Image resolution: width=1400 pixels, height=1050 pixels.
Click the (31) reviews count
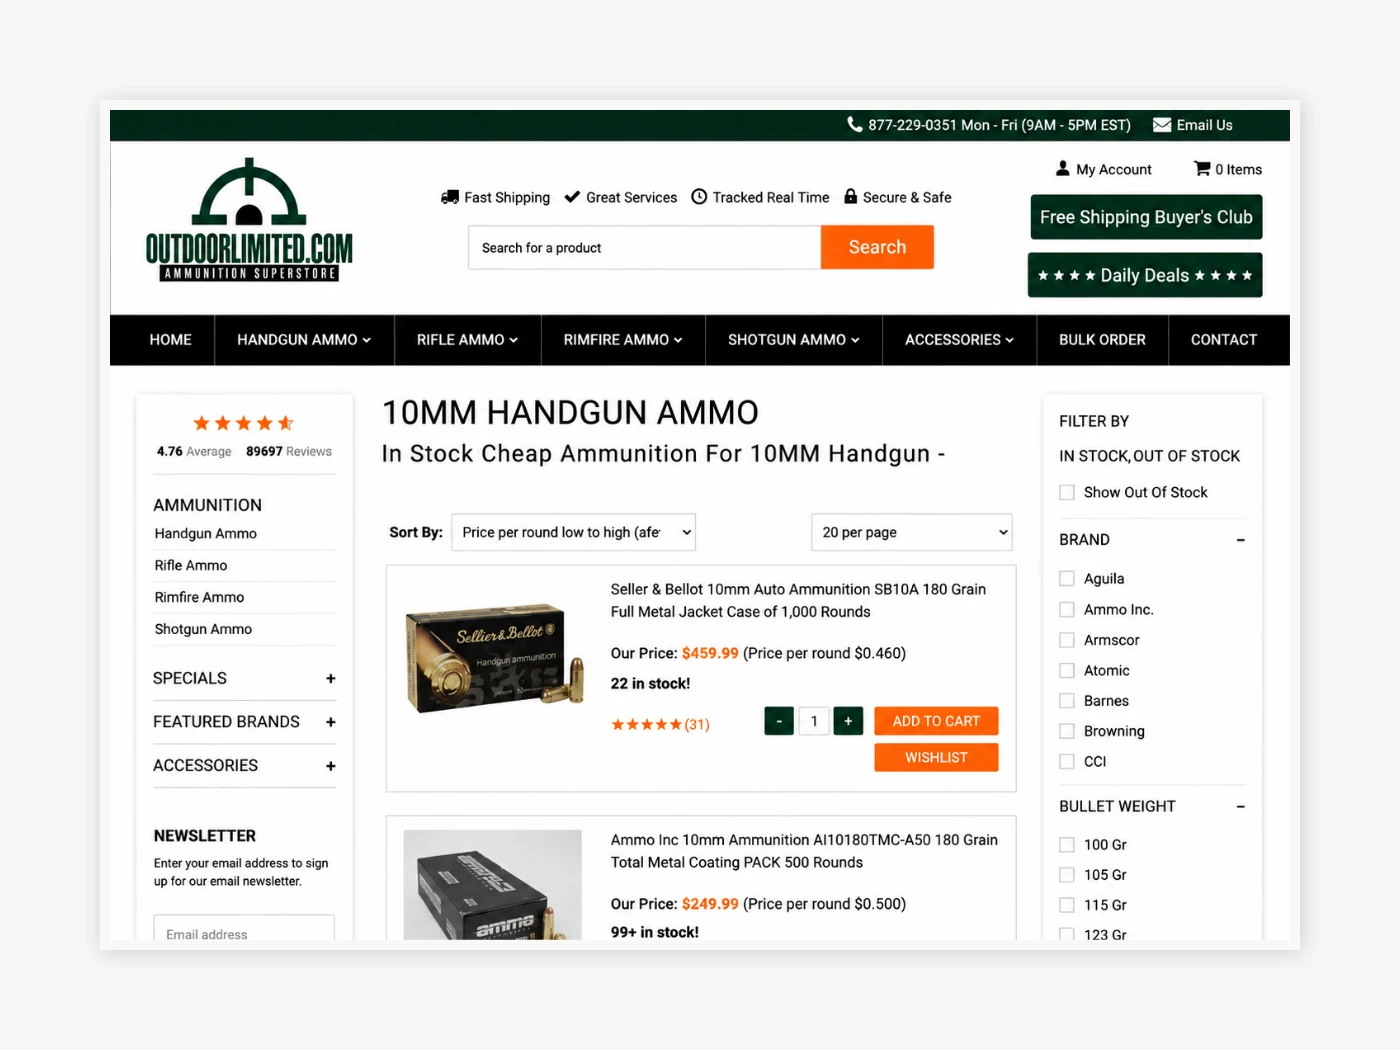pos(697,724)
